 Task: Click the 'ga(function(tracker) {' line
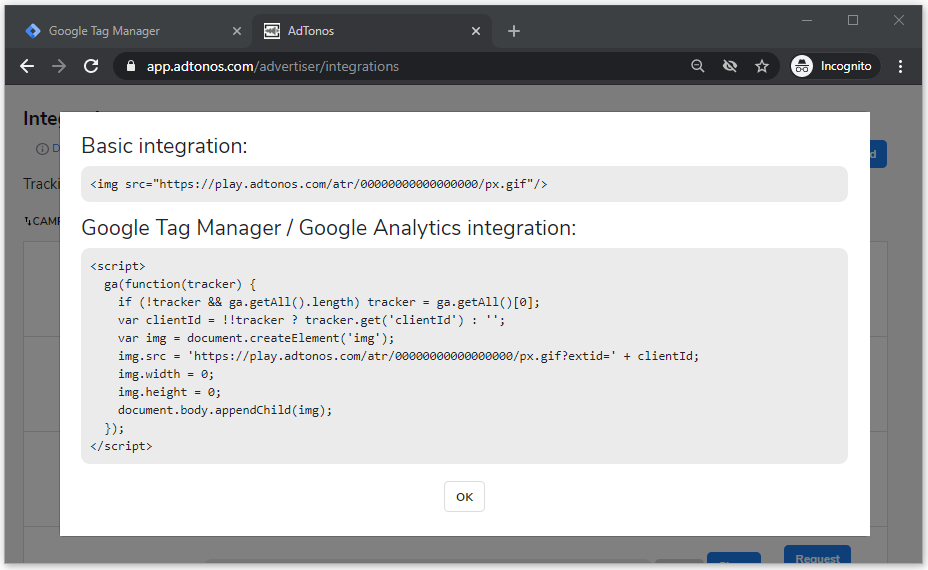coord(180,284)
